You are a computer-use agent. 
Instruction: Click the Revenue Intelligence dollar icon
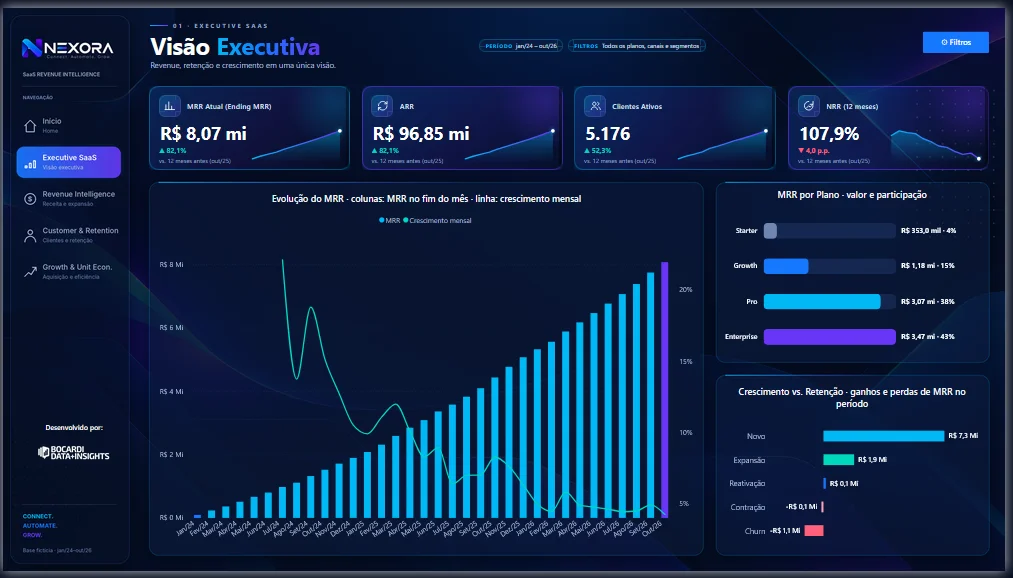(x=30, y=199)
